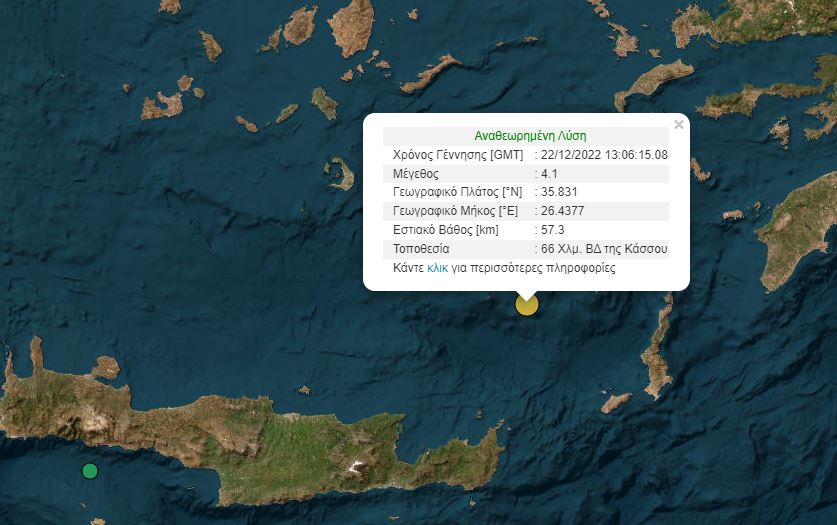
Task: Click the longitude value 26.4377
Action: point(564,211)
